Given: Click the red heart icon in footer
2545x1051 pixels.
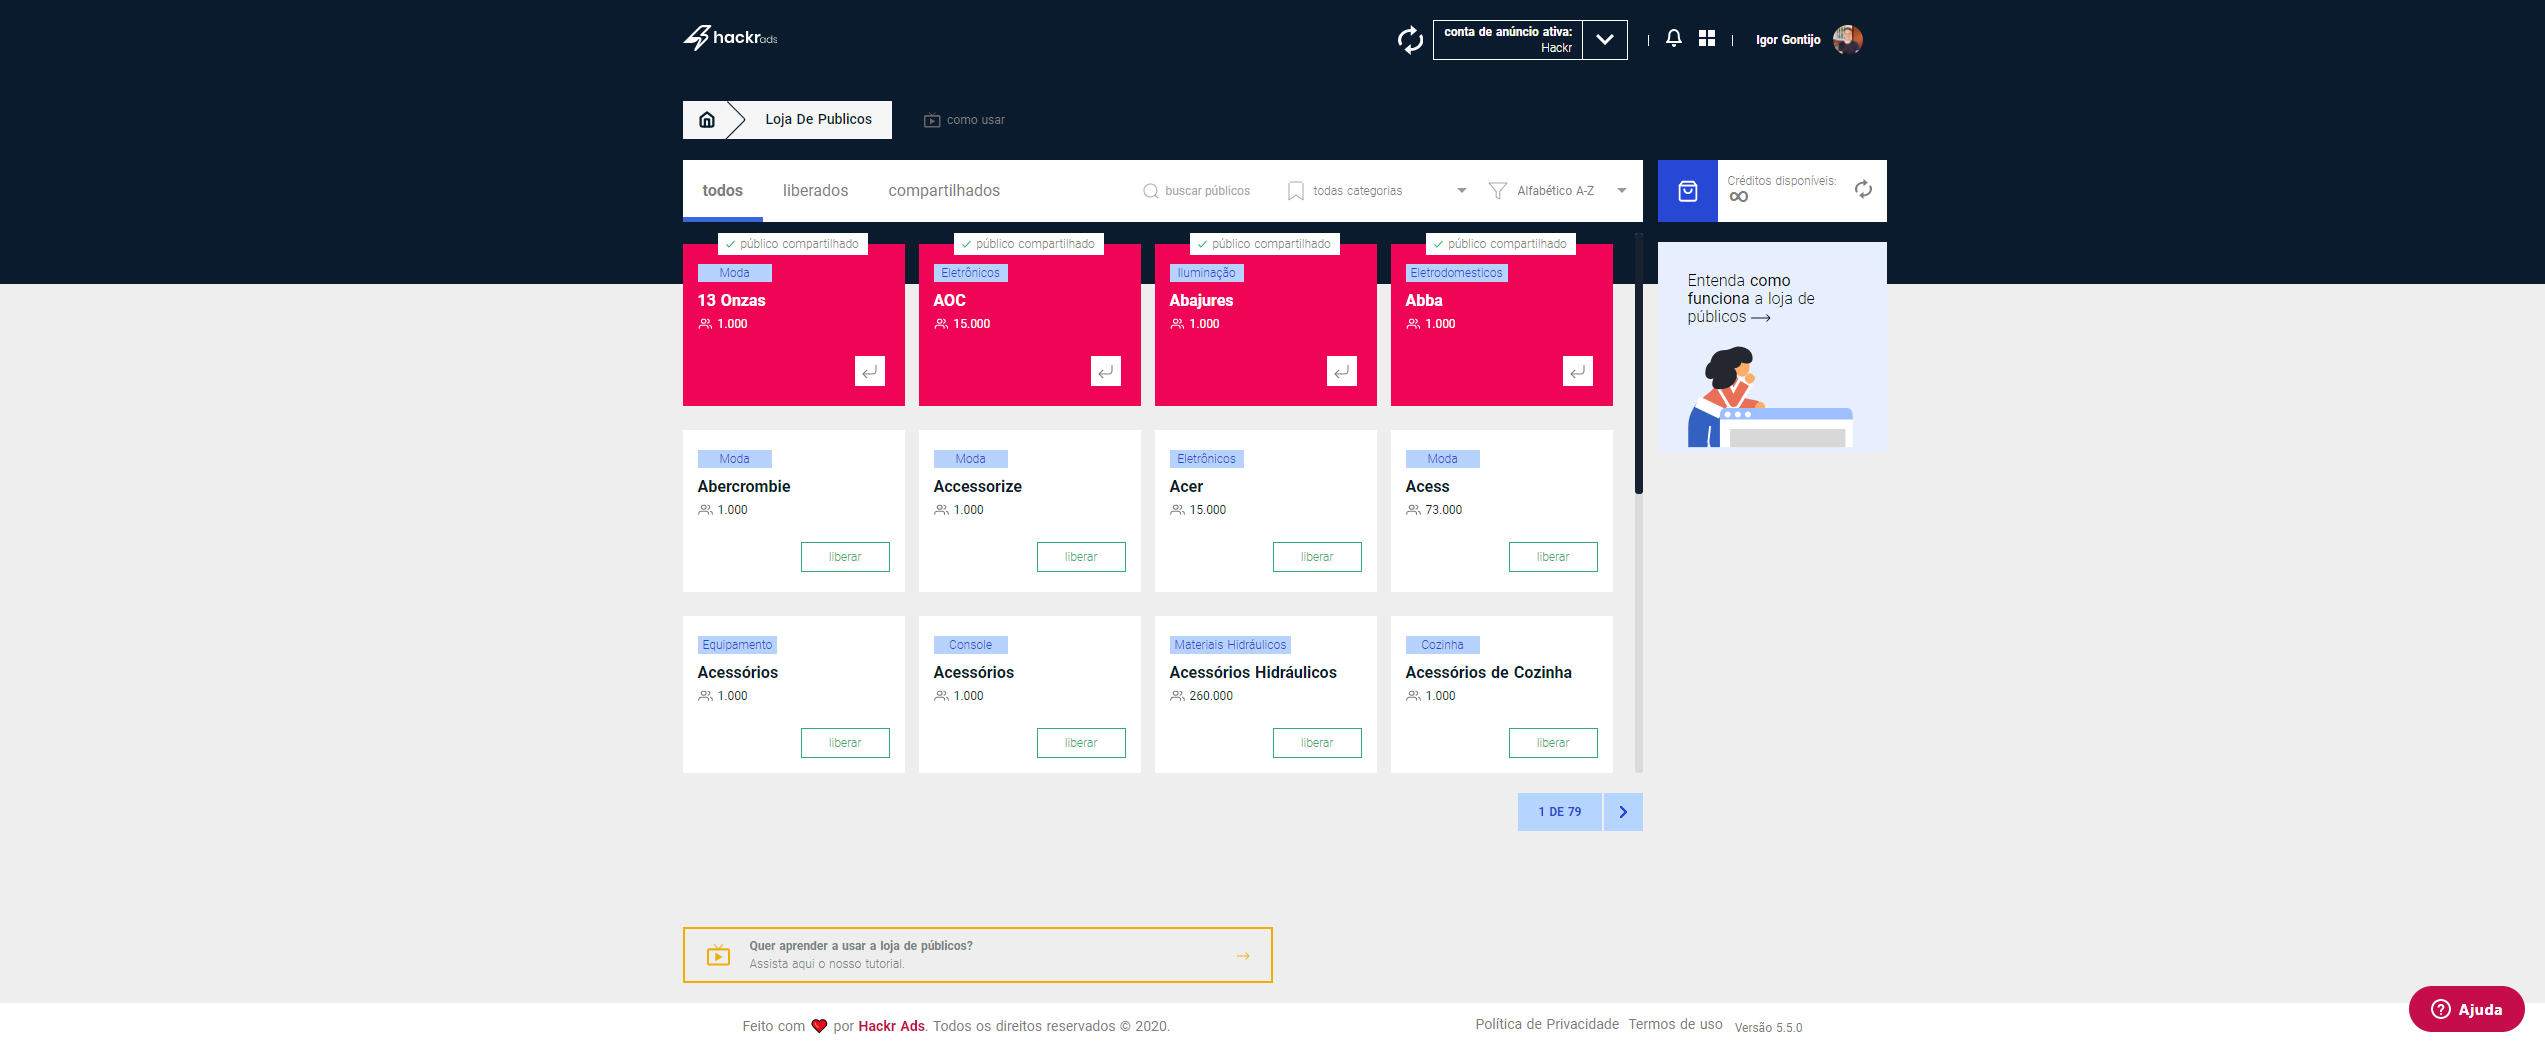Looking at the screenshot, I should pos(819,1026).
